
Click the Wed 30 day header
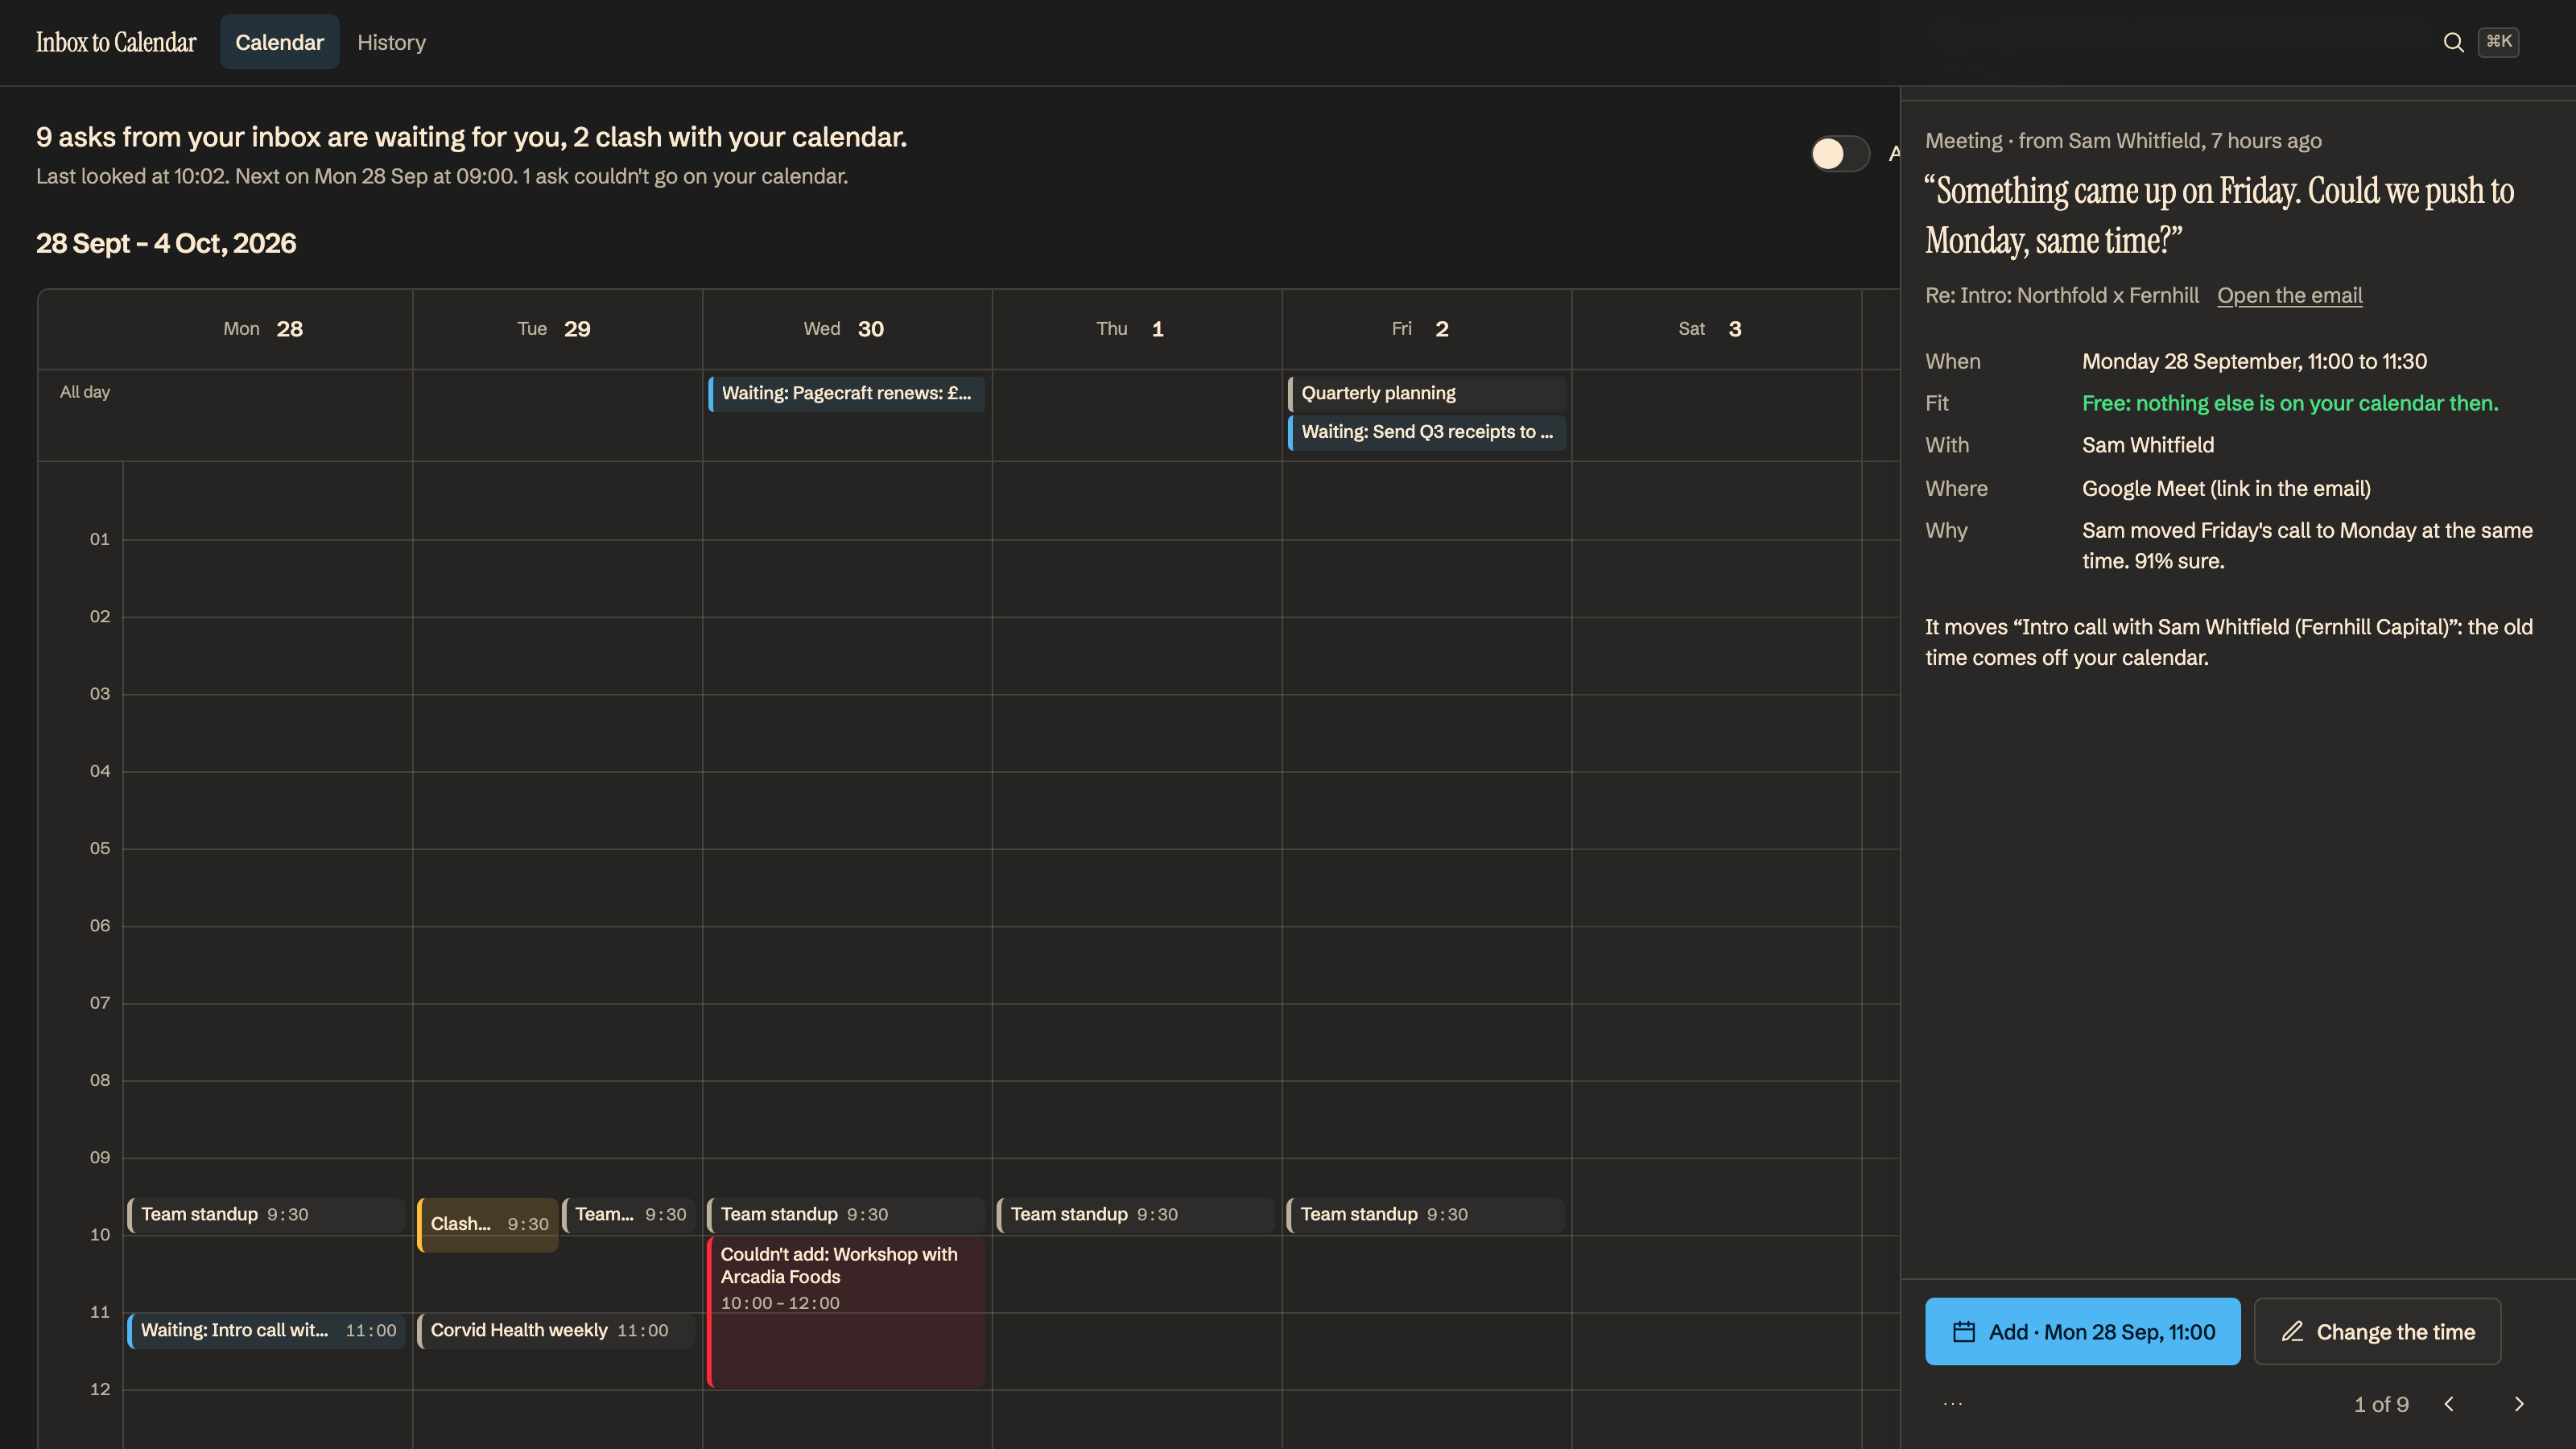point(845,329)
